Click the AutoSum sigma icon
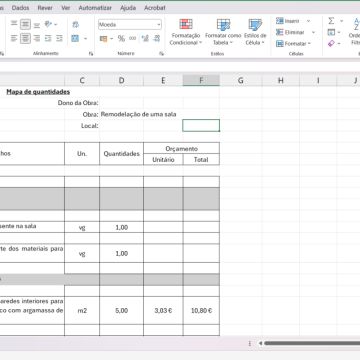360x360 pixels. [331, 21]
